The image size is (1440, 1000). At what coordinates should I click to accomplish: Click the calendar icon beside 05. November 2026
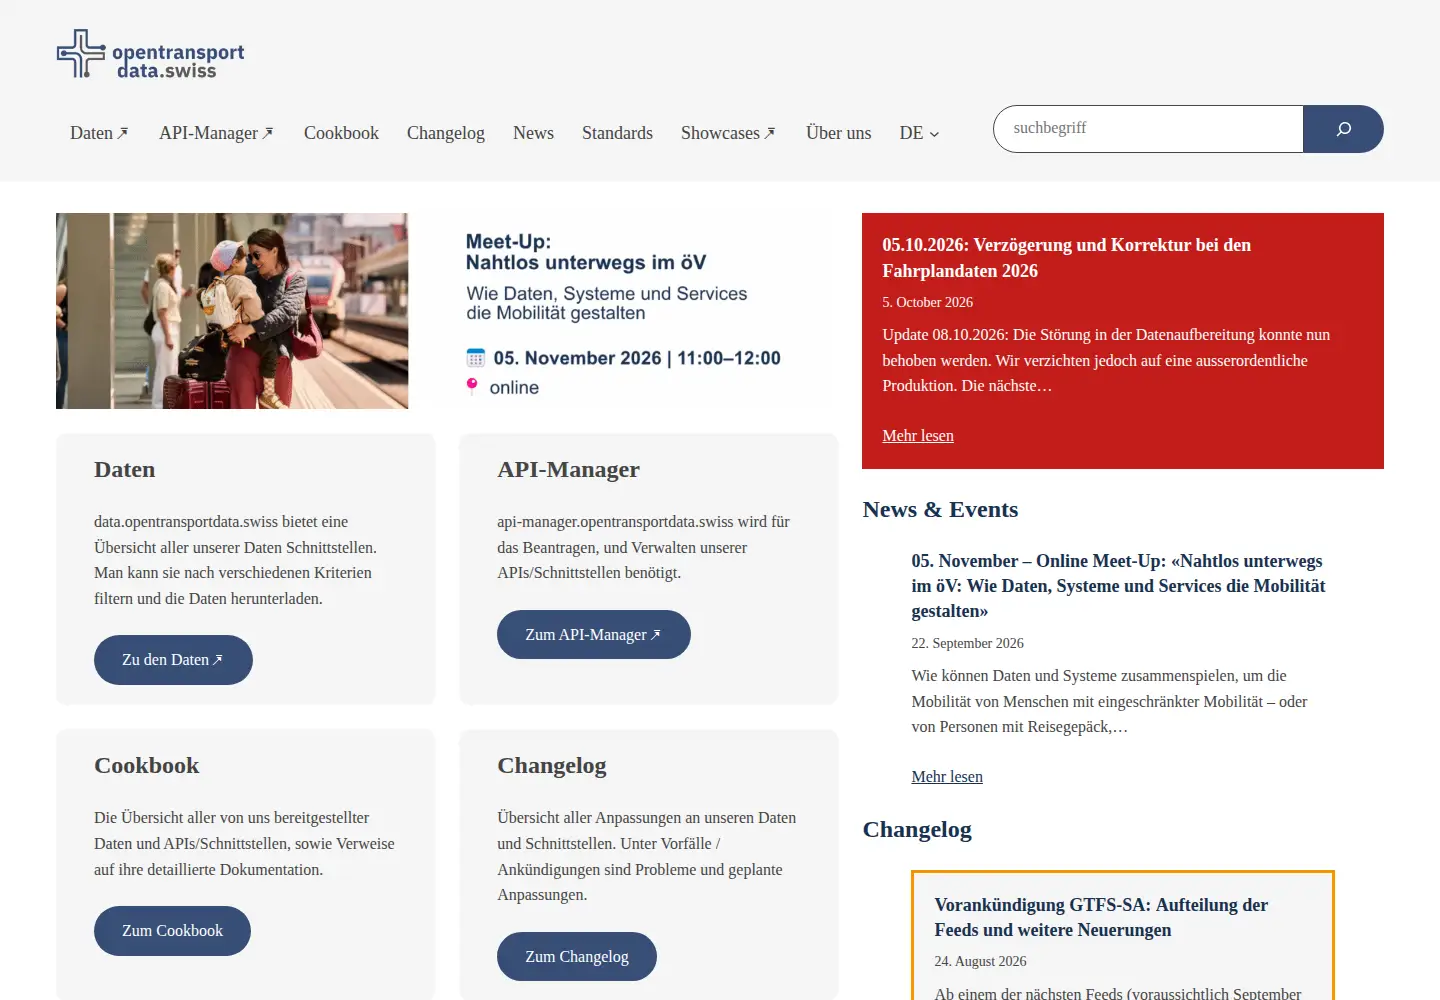(x=476, y=358)
